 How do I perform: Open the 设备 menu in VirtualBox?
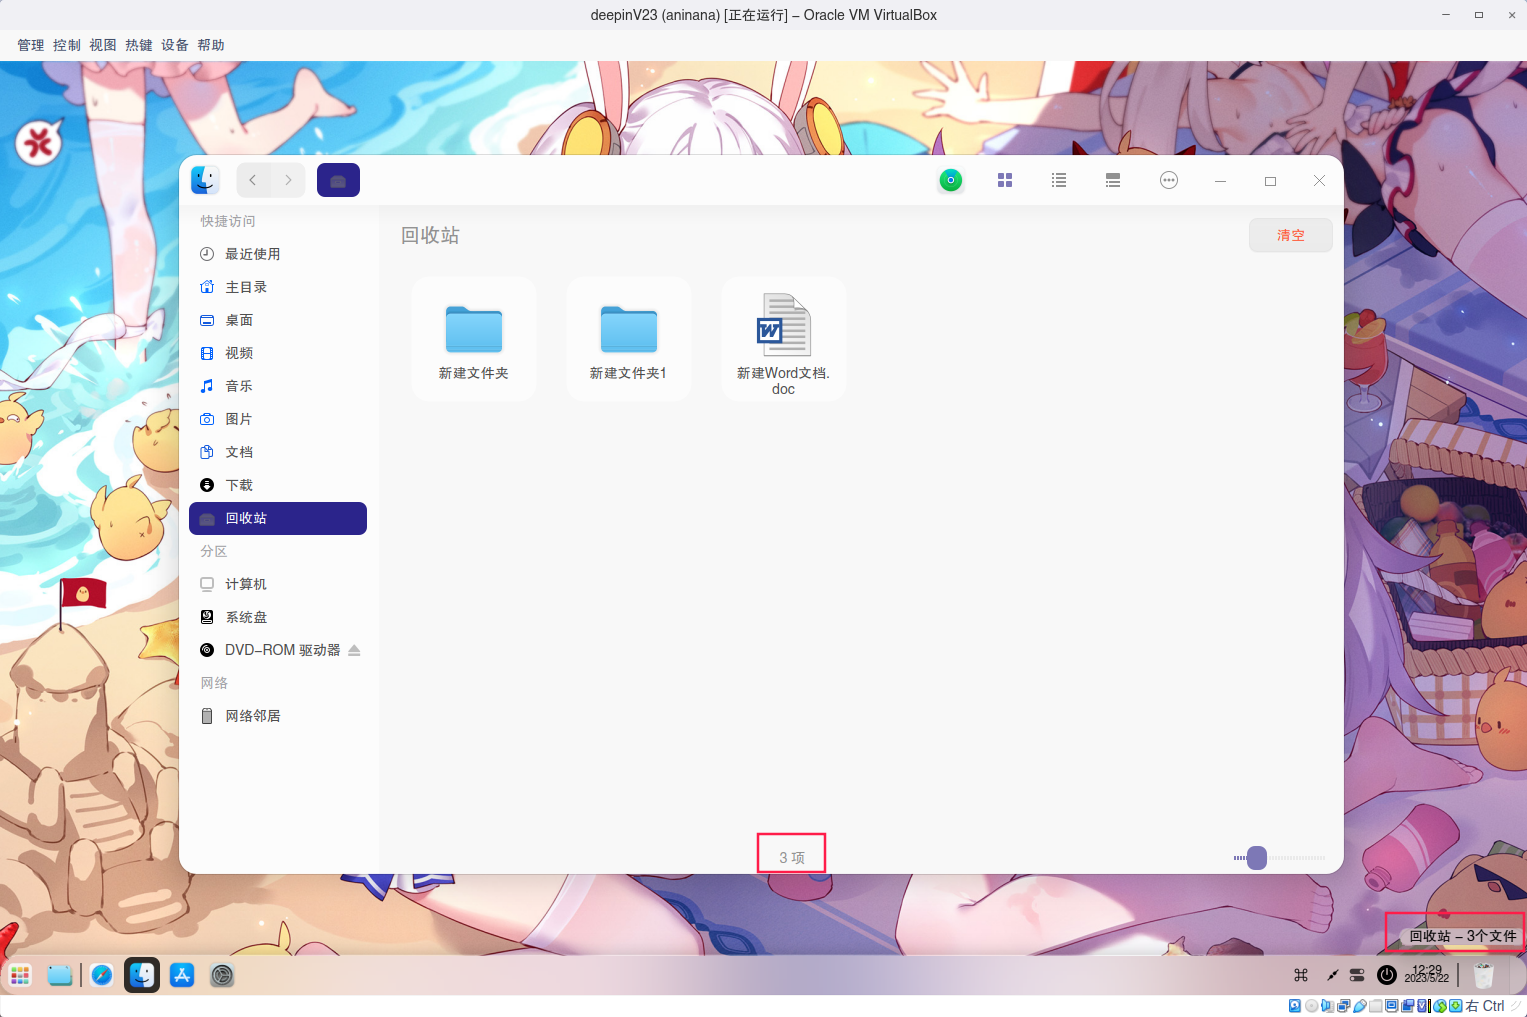pyautogui.click(x=174, y=44)
